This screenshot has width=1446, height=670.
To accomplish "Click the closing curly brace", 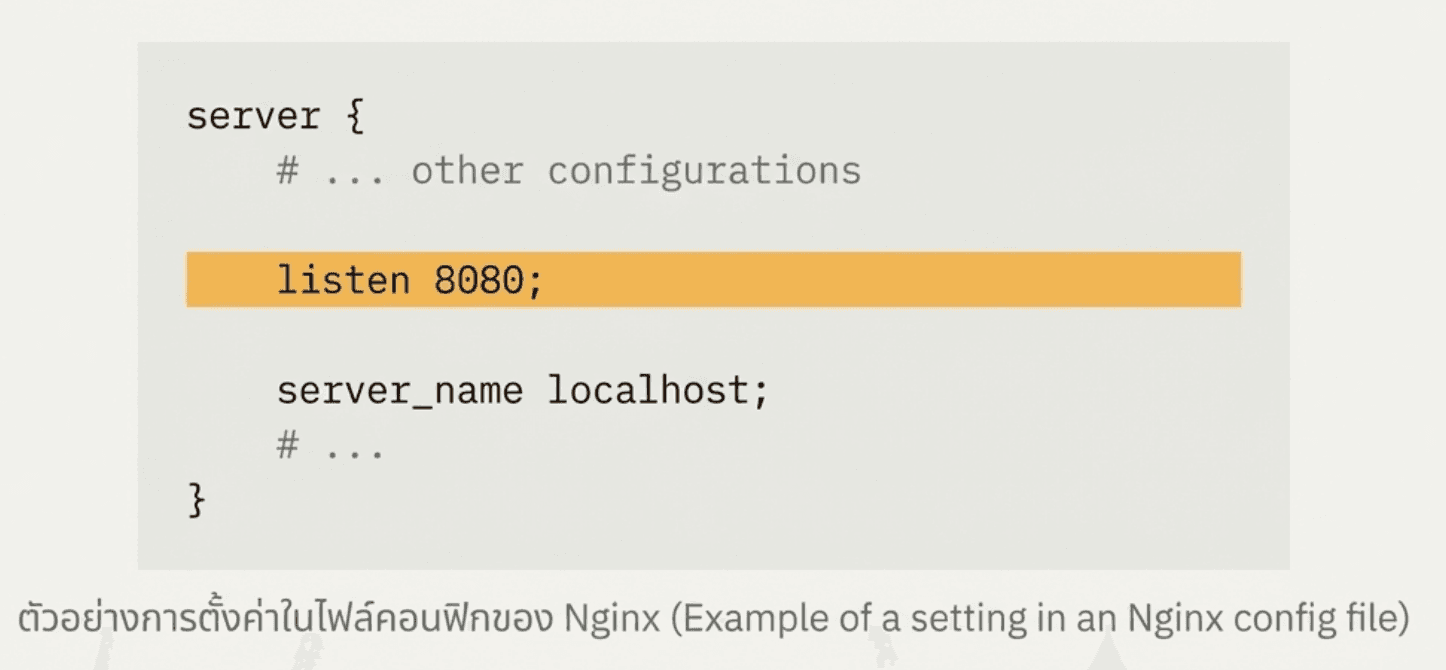I will tap(196, 500).
